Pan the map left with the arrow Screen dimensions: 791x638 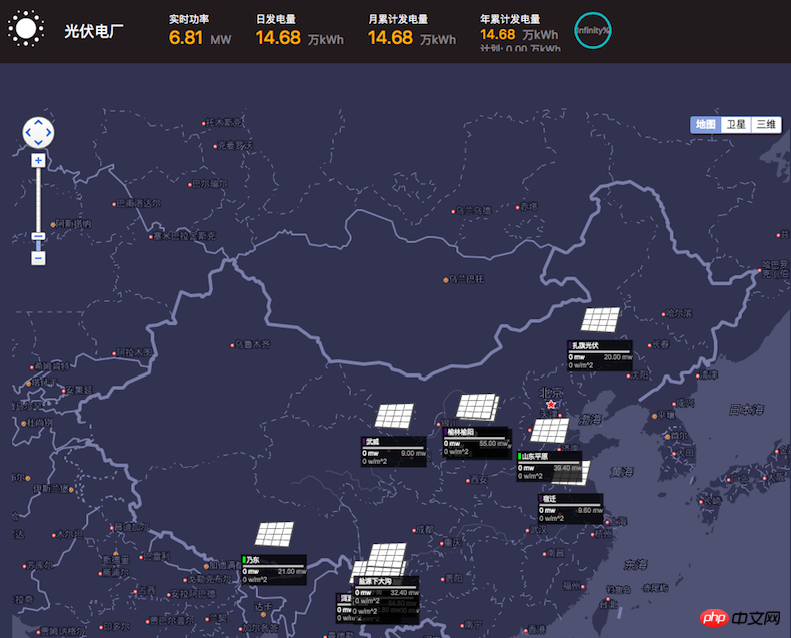pos(28,133)
